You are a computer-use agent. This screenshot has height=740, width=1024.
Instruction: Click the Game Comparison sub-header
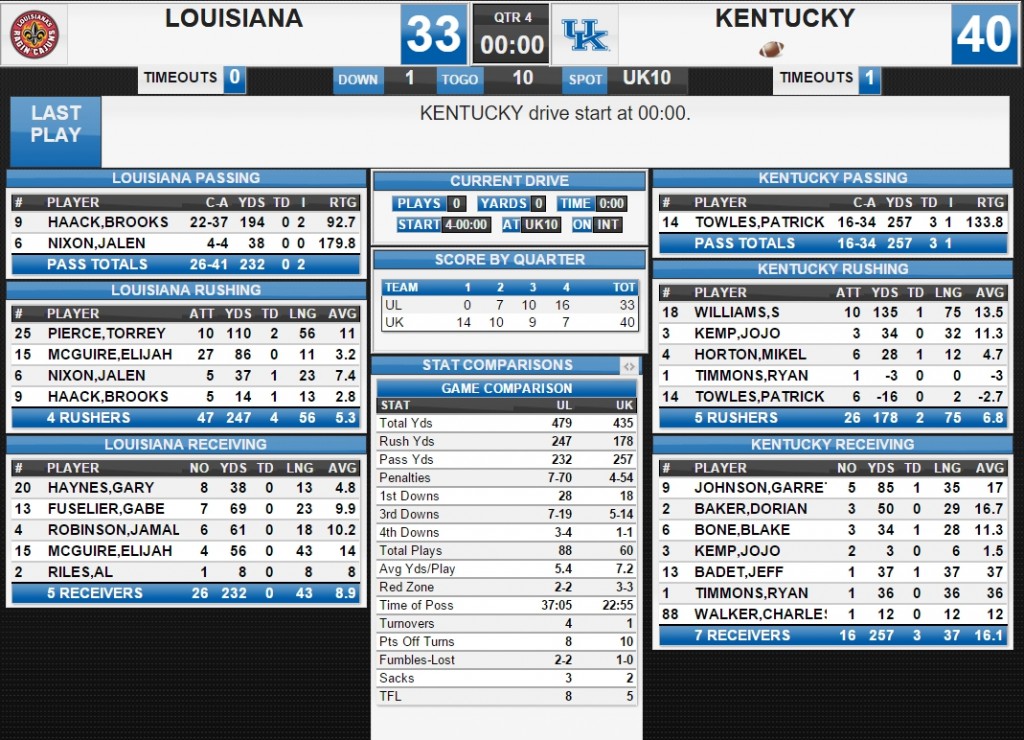tap(507, 389)
